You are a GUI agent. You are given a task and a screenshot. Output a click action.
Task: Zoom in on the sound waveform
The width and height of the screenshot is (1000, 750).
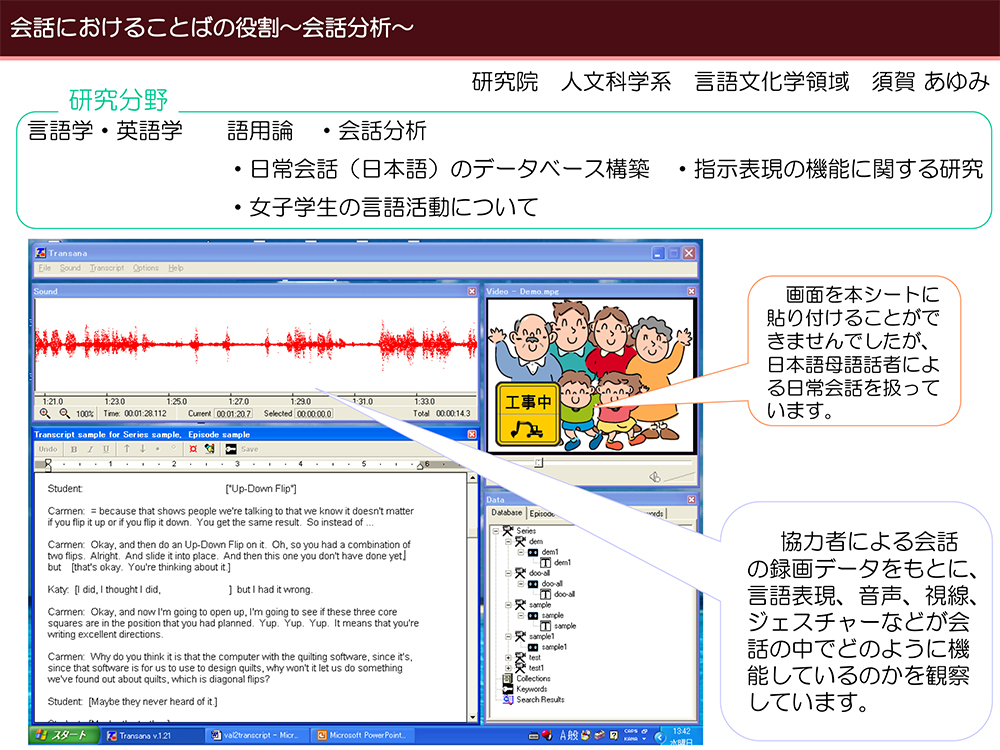[x=45, y=413]
